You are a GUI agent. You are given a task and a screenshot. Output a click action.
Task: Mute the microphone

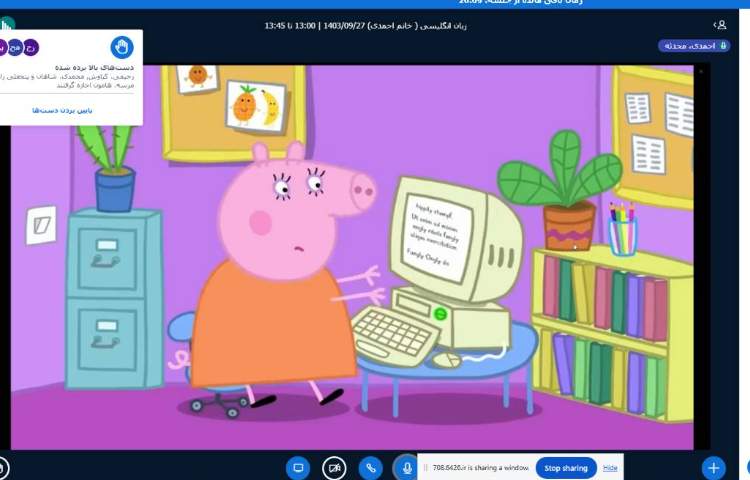[406, 467]
